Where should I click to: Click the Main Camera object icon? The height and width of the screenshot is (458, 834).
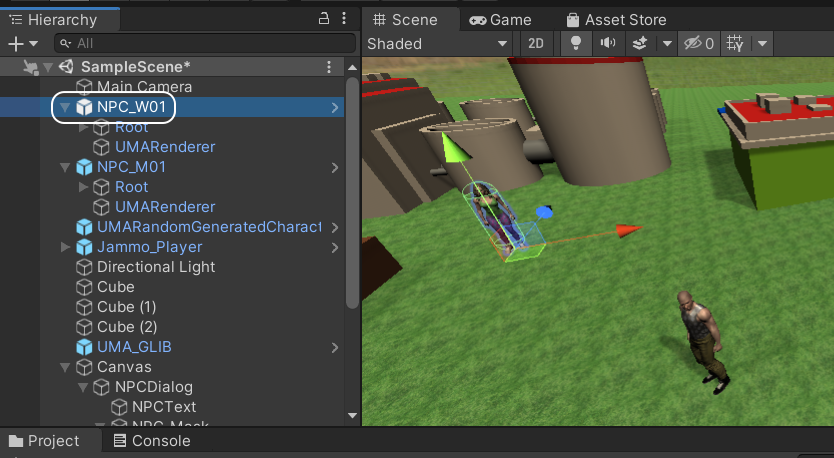[x=84, y=87]
